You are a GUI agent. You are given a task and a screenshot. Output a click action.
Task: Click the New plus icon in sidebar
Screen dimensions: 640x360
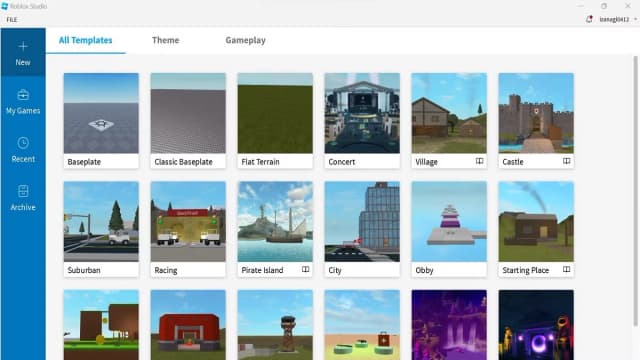pyautogui.click(x=23, y=46)
